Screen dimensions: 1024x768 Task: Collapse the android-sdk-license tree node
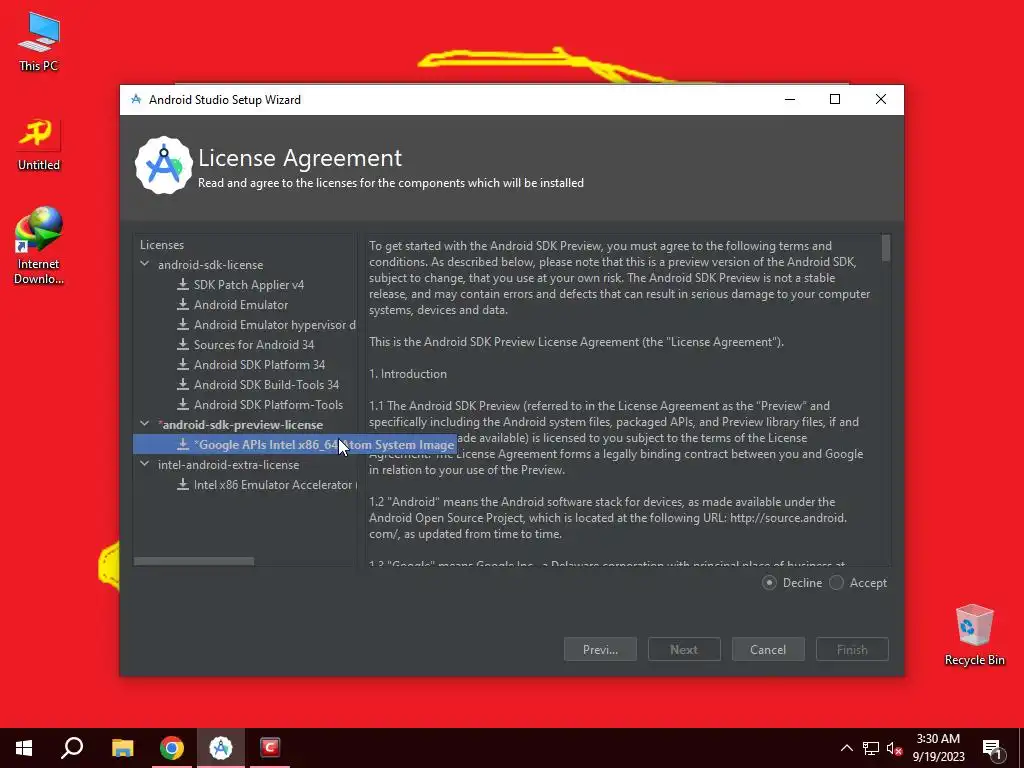tap(144, 264)
